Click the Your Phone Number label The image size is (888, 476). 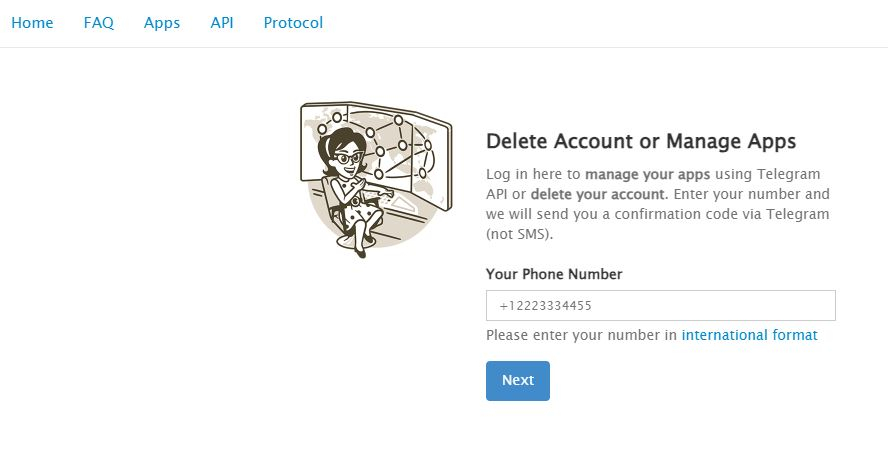[554, 273]
